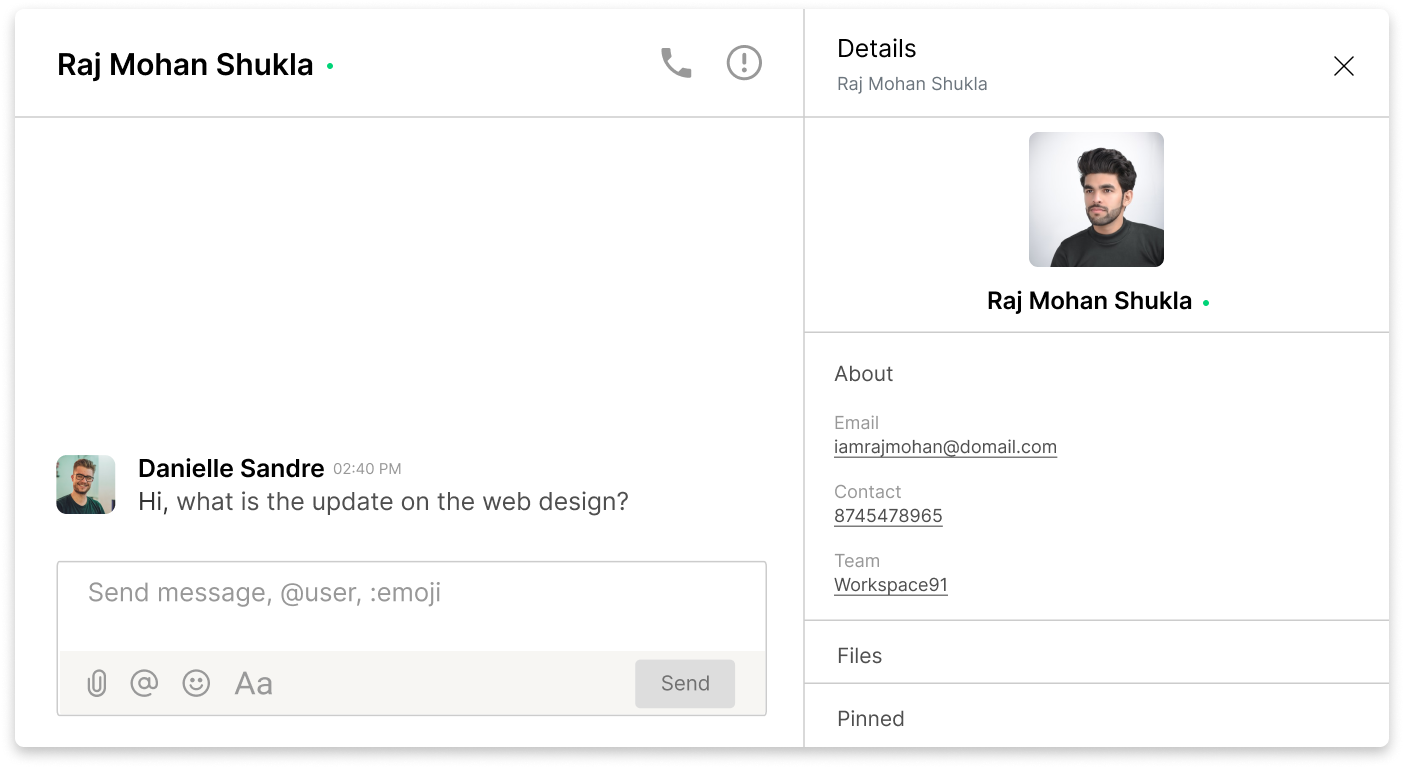This screenshot has width=1404, height=768.
Task: Attach a file using the paperclip icon
Action: tap(96, 683)
